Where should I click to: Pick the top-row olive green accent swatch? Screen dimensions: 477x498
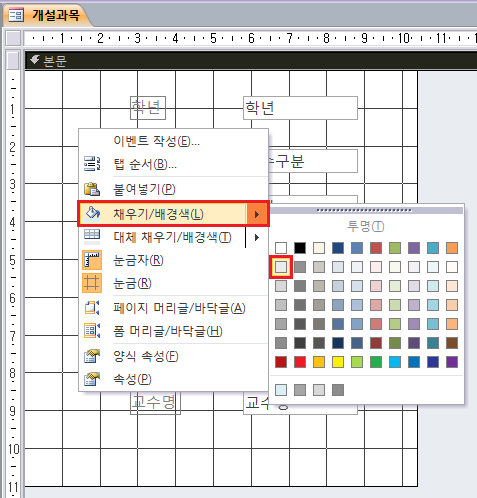(x=395, y=248)
